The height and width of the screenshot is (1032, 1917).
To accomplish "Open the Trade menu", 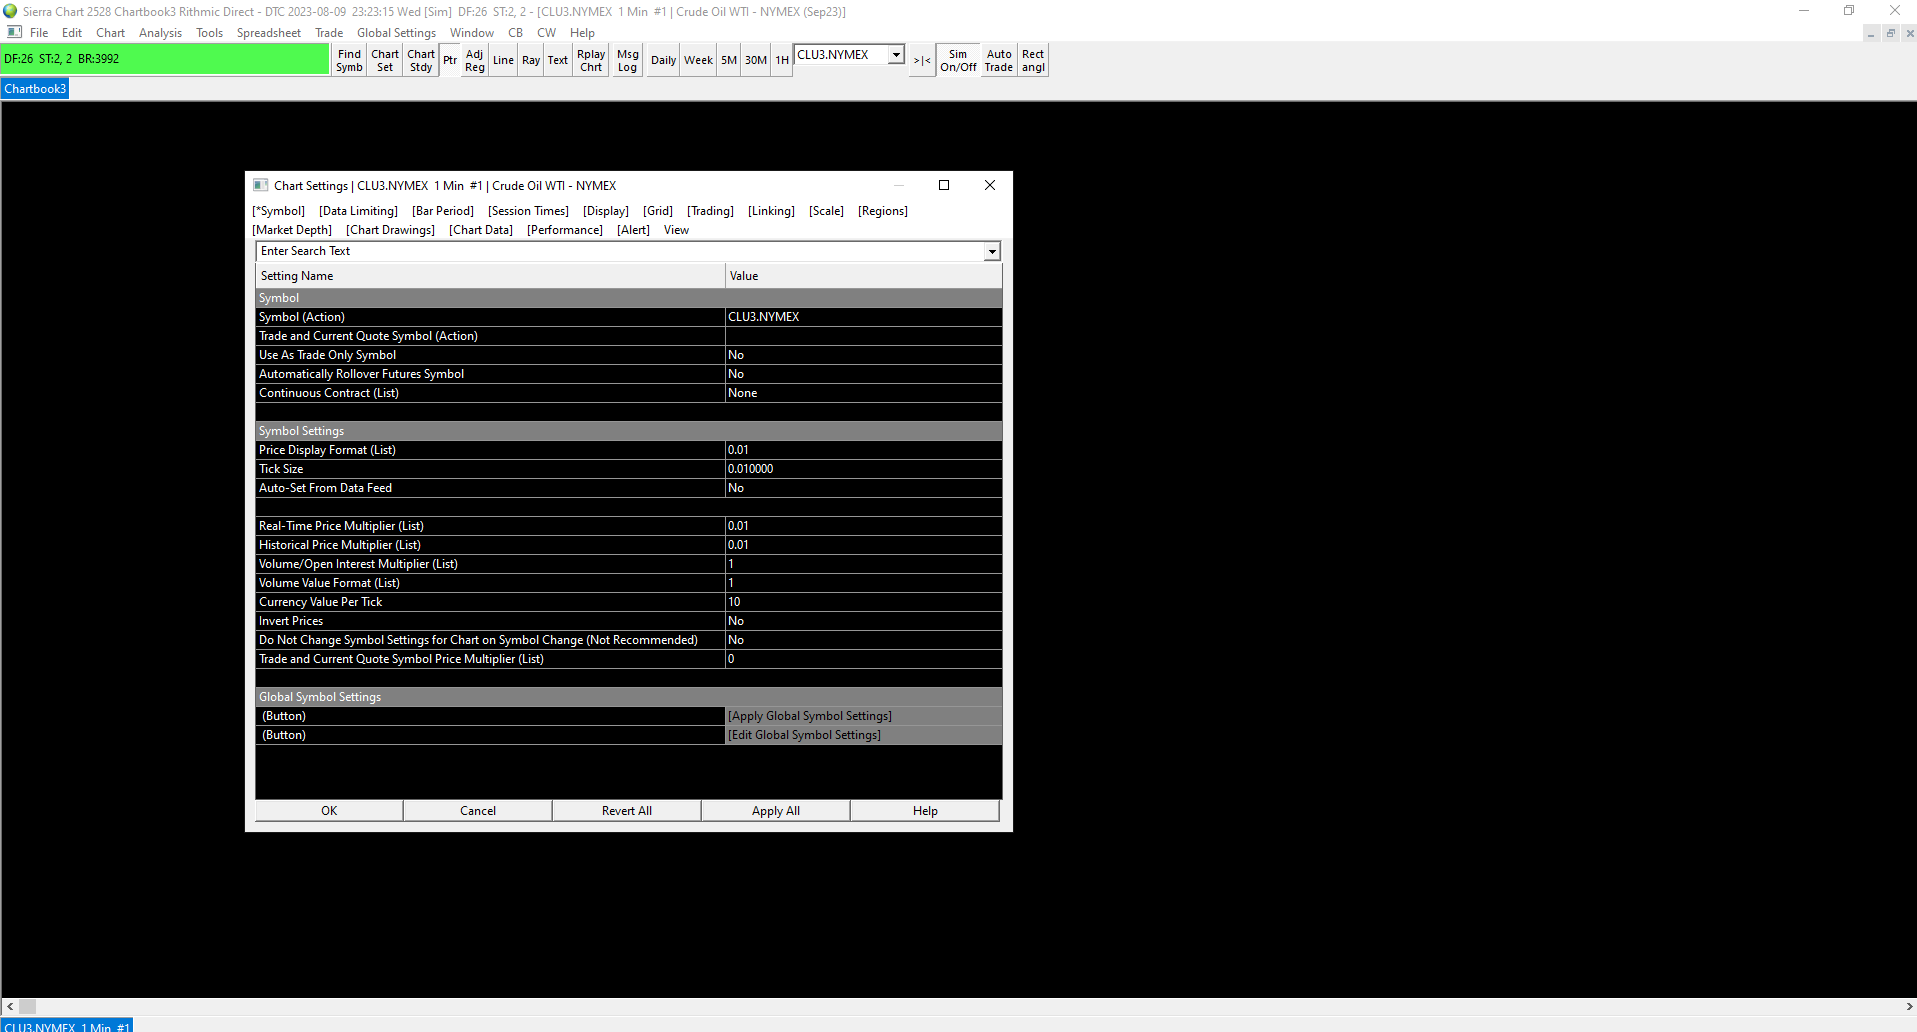I will [x=329, y=33].
